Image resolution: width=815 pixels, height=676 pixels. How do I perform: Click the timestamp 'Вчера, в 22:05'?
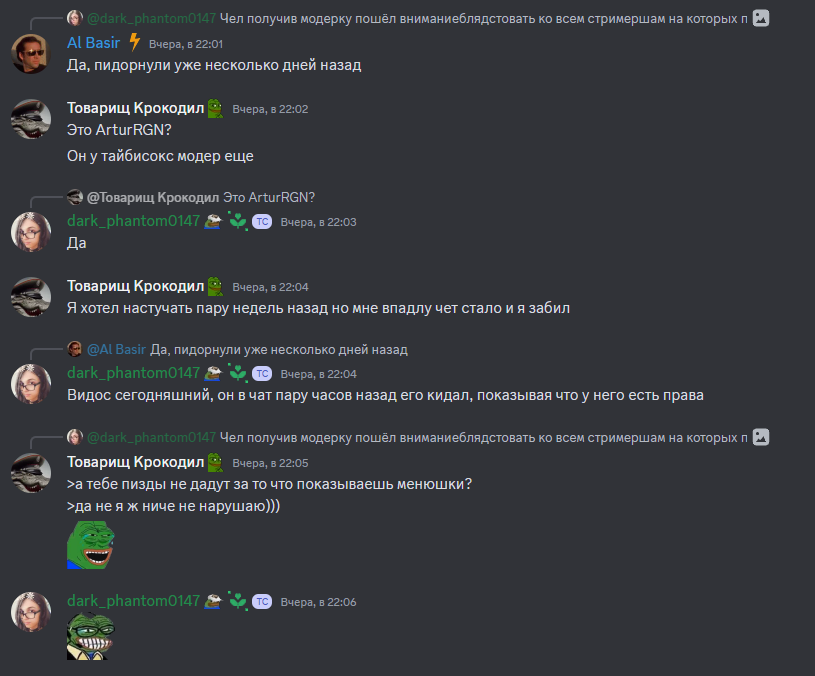(x=270, y=463)
